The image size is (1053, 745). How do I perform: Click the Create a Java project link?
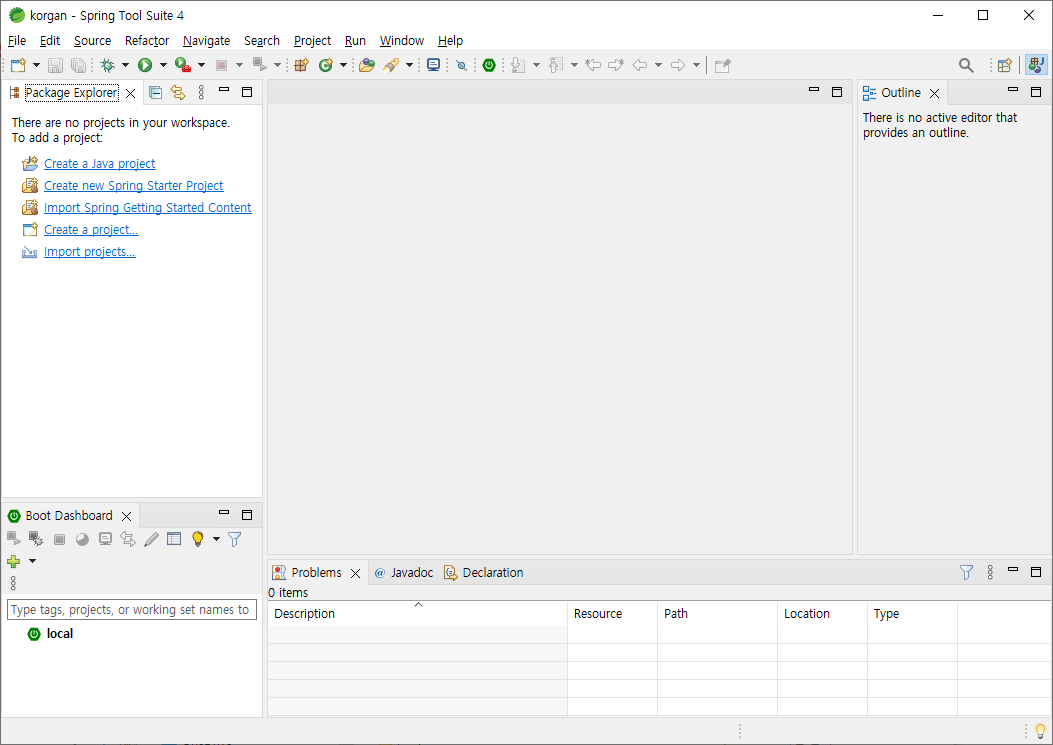(99, 163)
